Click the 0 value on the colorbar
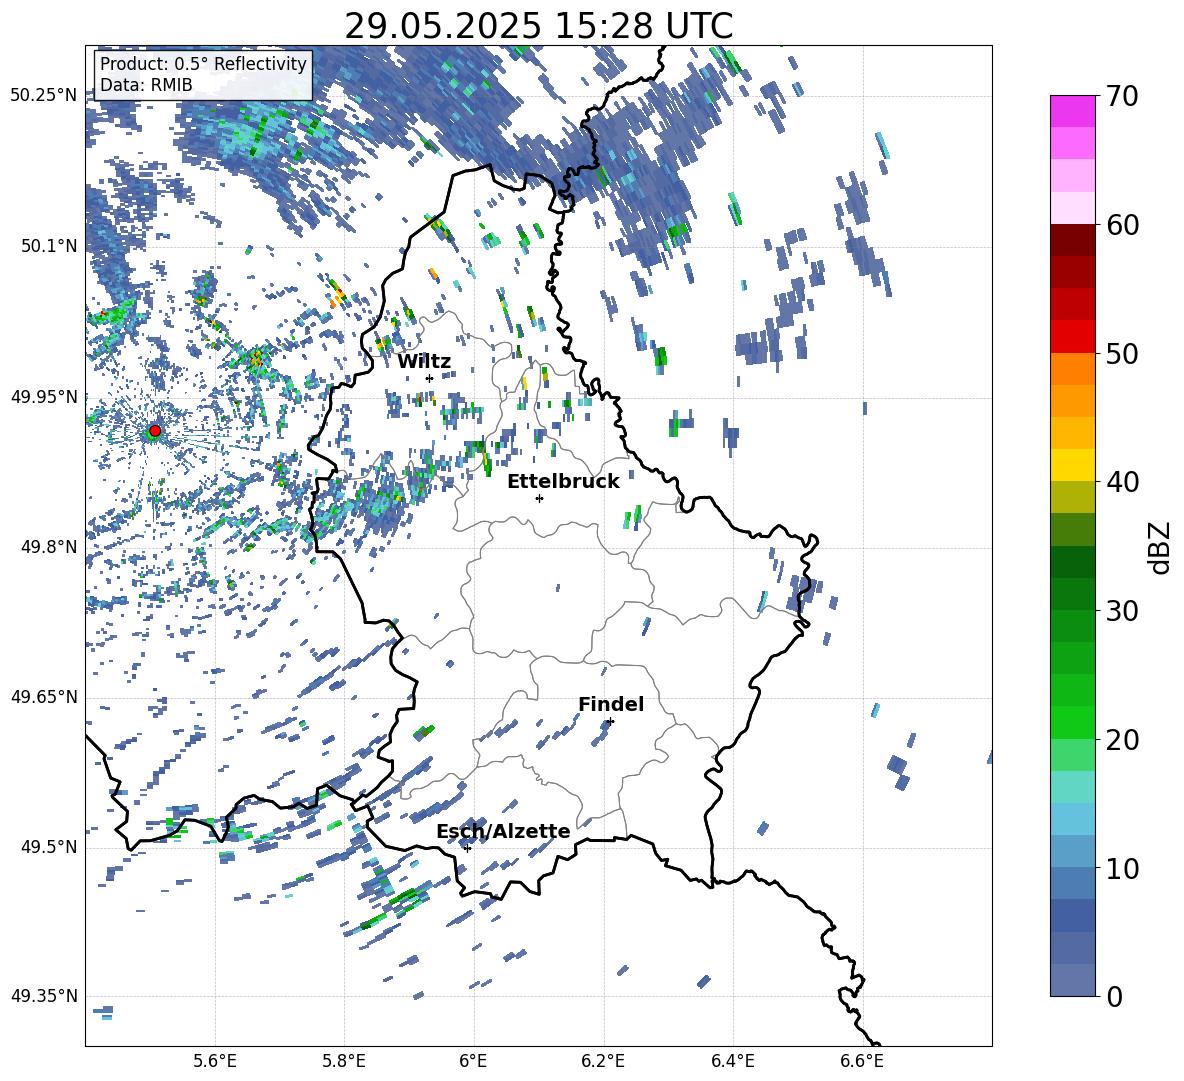This screenshot has width=1184, height=1081. 1115,996
